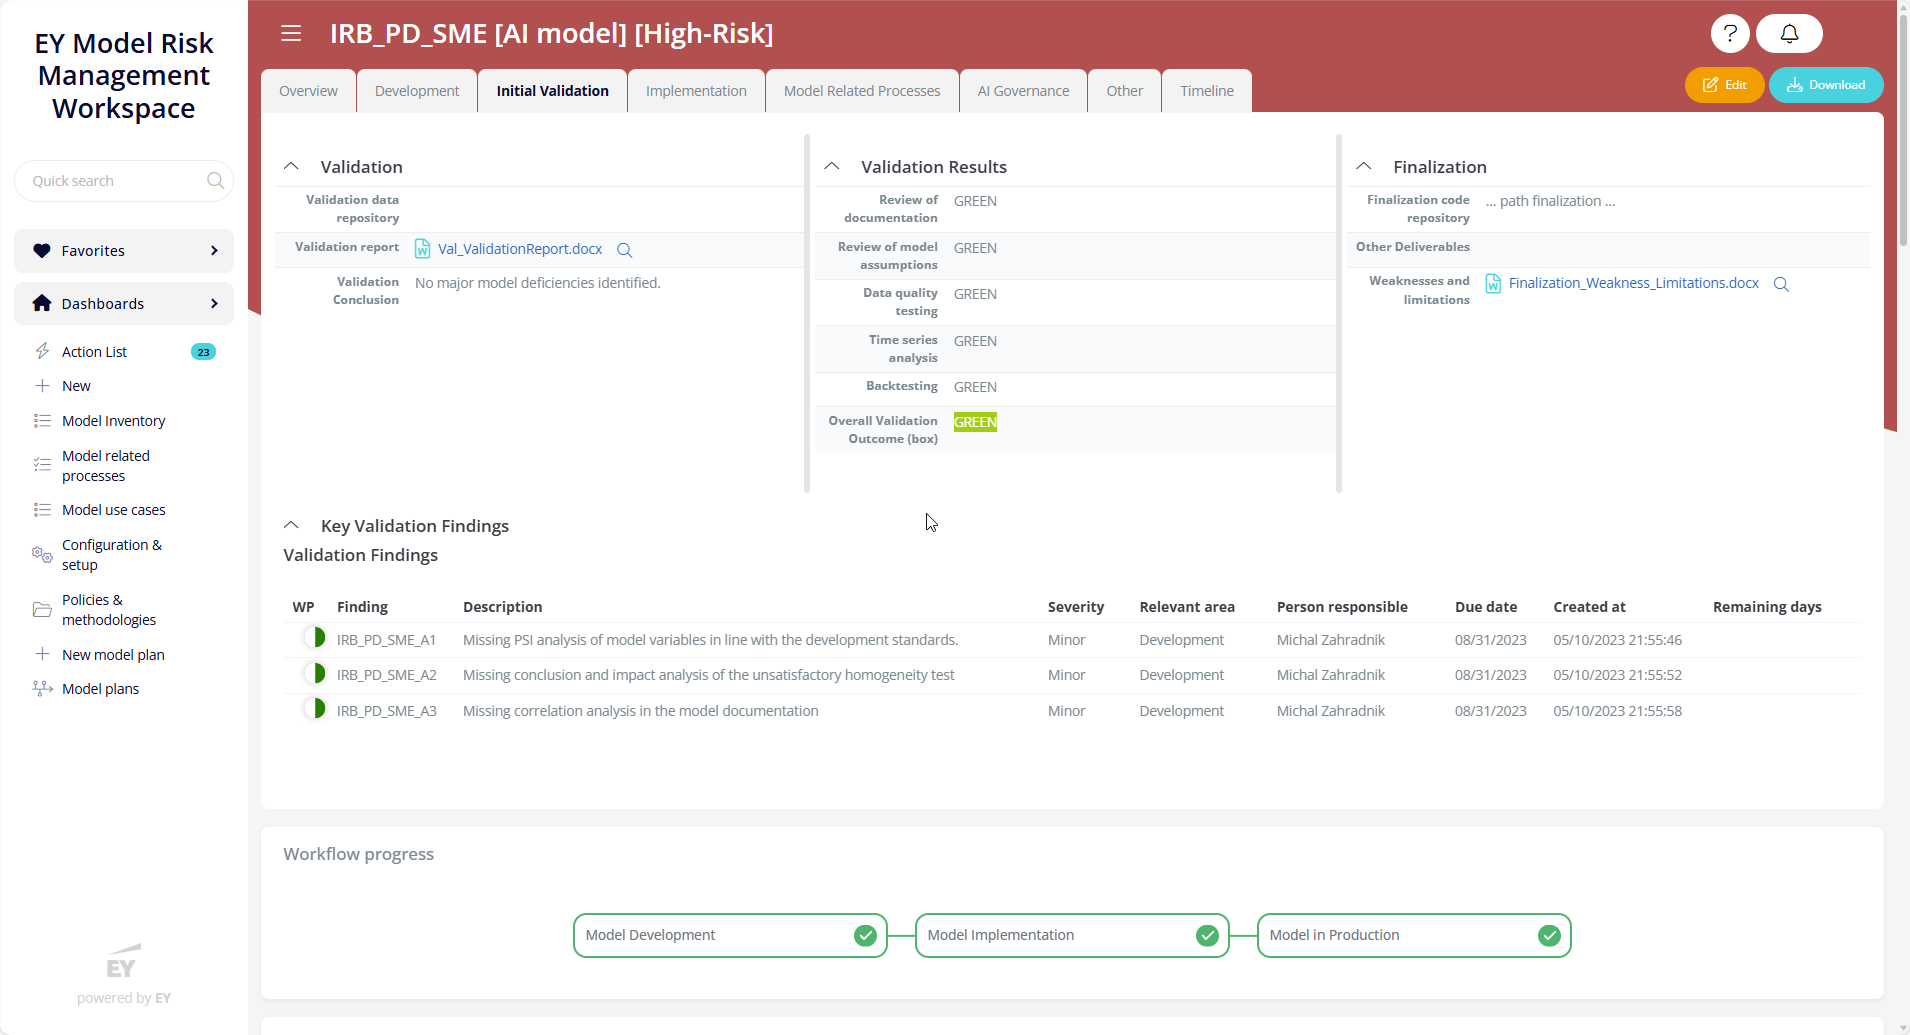Collapse the Validation section
Viewport: 1910px width, 1035px height.
click(291, 166)
